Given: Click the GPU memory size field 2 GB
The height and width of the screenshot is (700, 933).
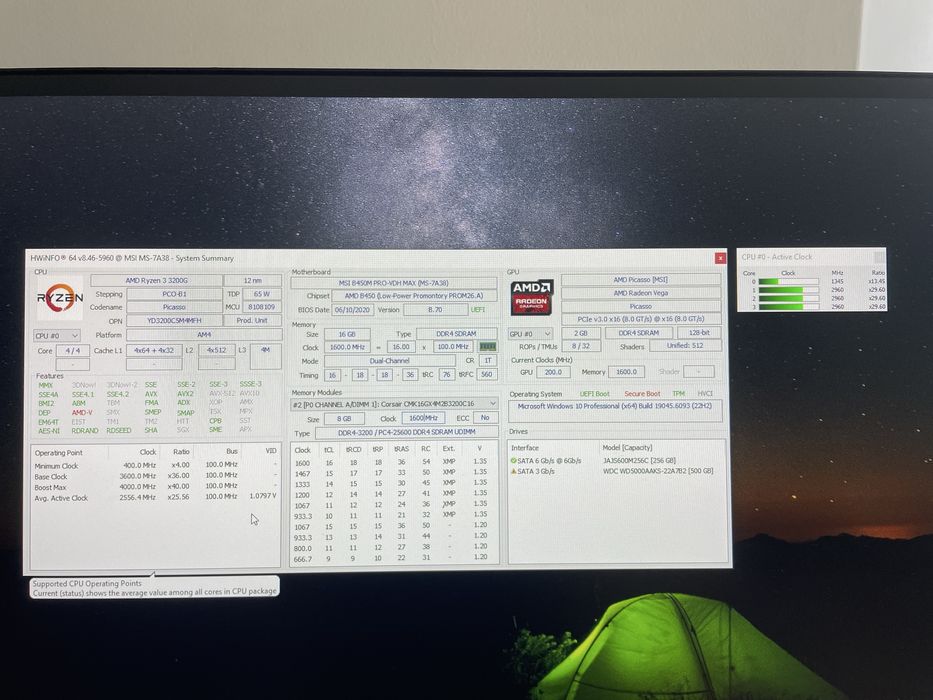Looking at the screenshot, I should pos(581,333).
